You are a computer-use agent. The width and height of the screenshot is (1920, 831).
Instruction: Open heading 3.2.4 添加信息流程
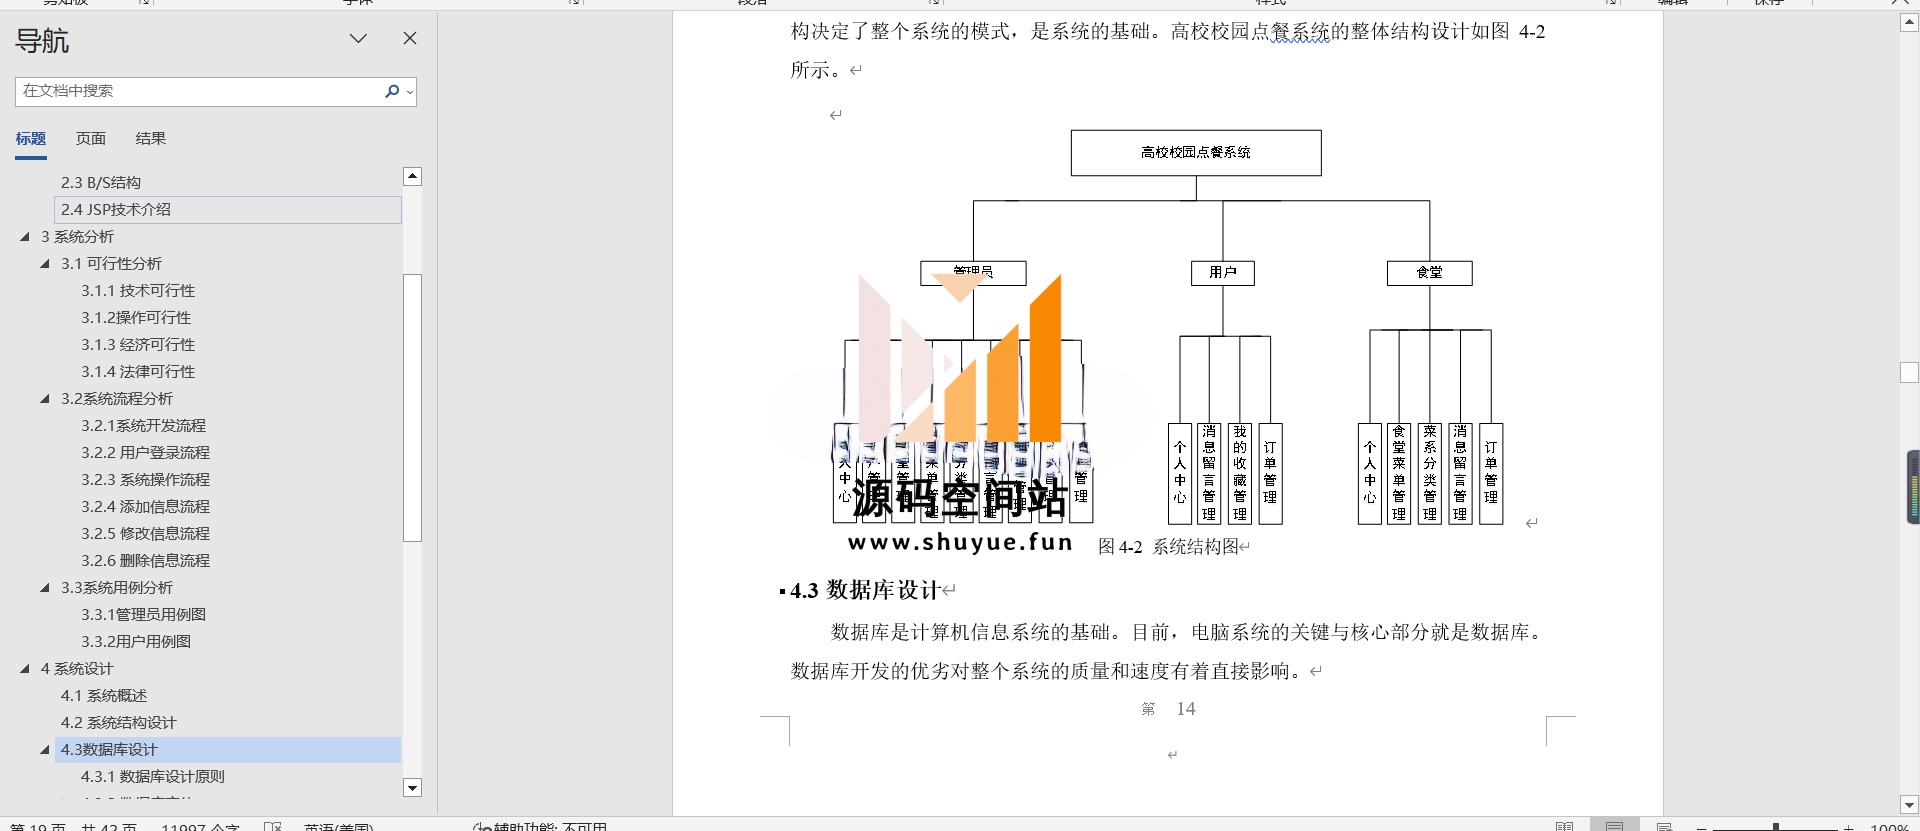pyautogui.click(x=145, y=507)
